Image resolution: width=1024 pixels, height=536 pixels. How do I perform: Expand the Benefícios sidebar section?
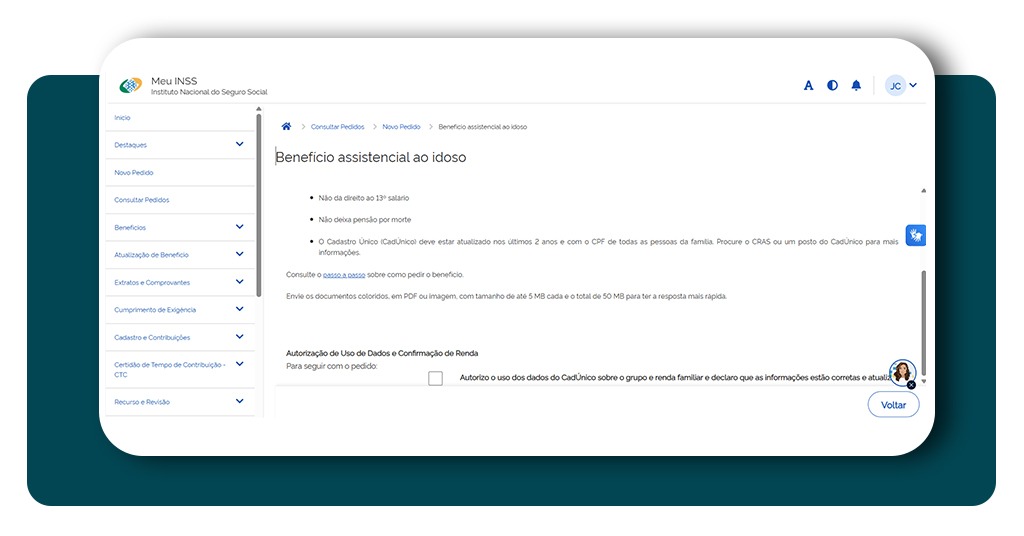(x=180, y=227)
